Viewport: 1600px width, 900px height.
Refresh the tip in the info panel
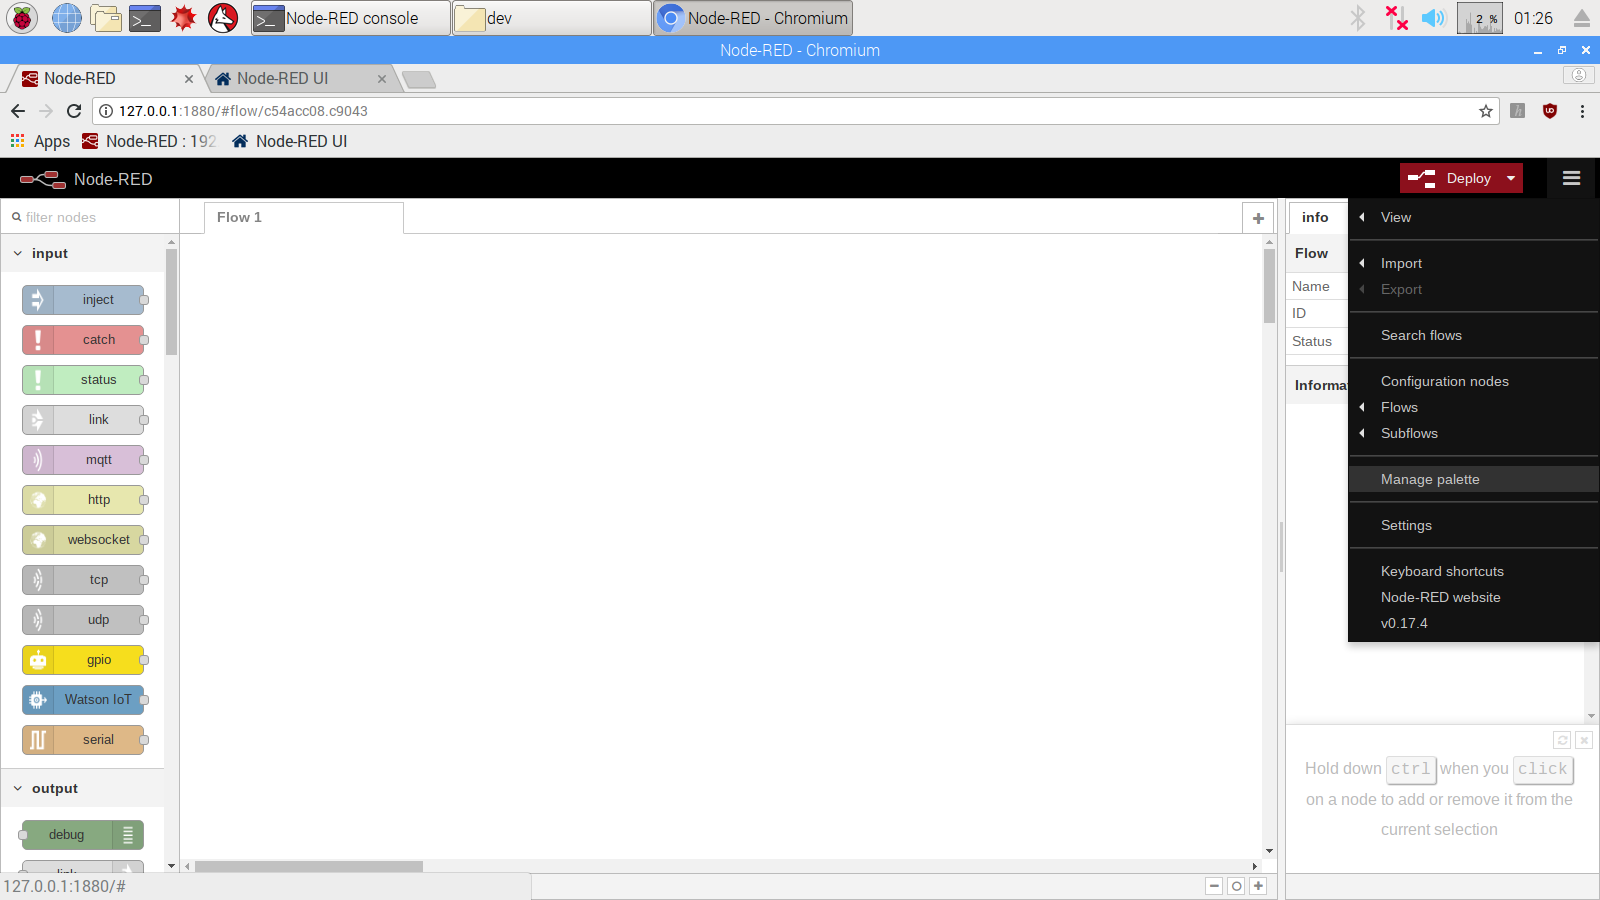click(1562, 740)
